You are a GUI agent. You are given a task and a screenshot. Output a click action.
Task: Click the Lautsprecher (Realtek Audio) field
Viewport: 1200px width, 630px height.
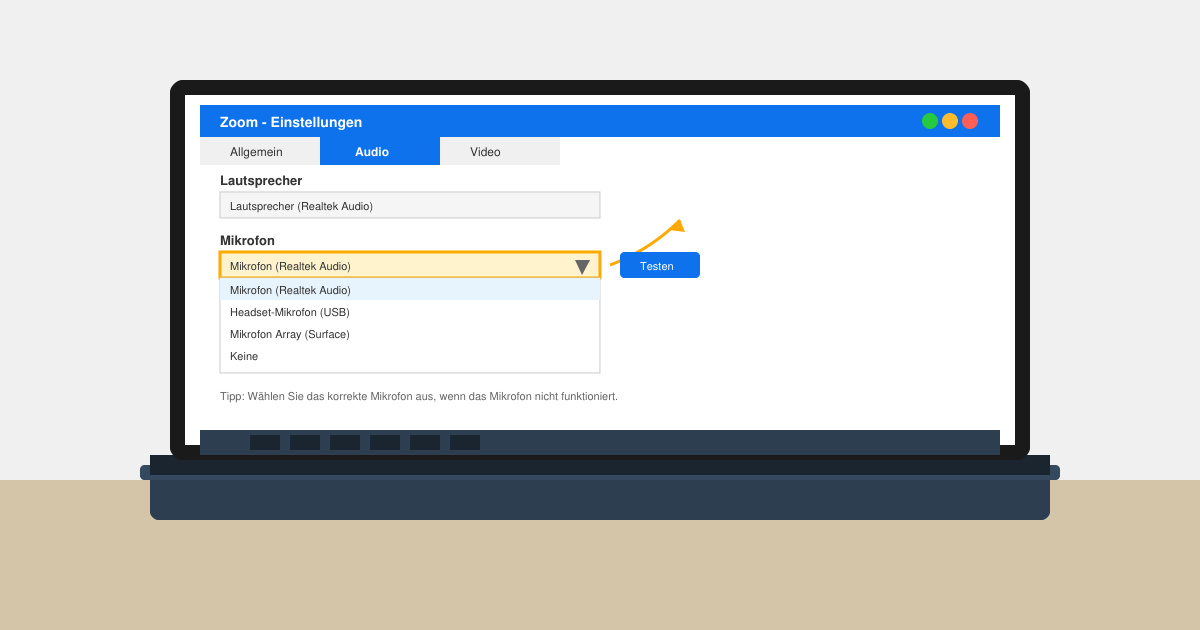point(410,205)
